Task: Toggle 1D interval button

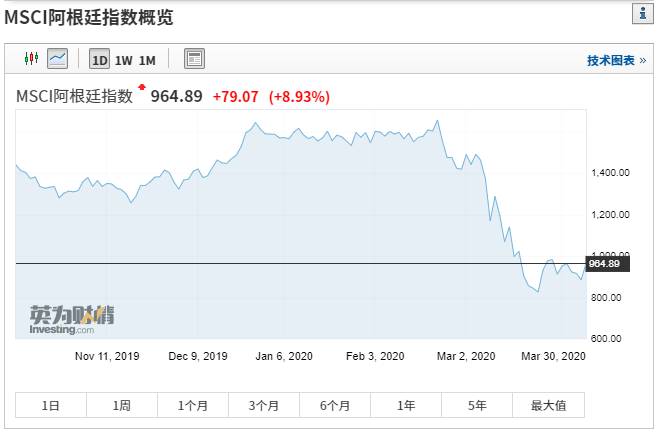Action: click(100, 60)
